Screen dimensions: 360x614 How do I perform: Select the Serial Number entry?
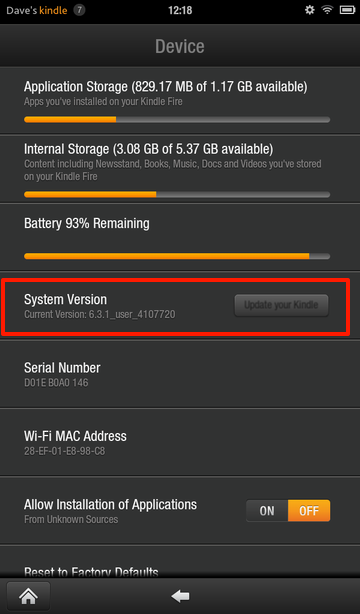coord(180,374)
